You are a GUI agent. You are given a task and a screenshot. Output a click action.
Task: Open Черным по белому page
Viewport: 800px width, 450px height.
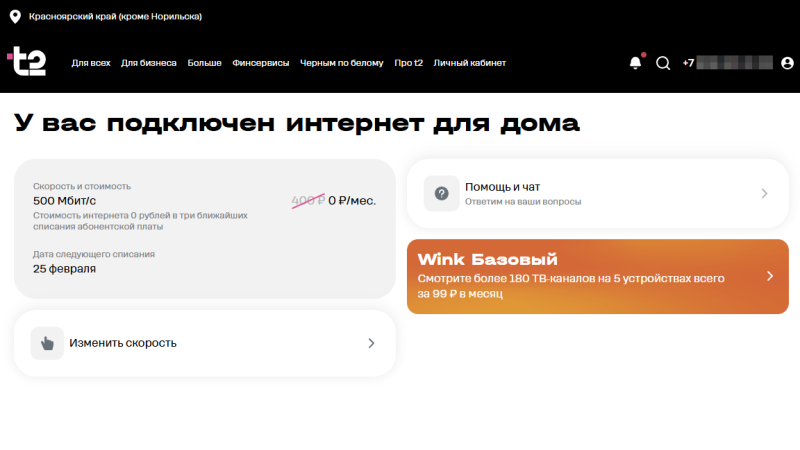(x=342, y=63)
